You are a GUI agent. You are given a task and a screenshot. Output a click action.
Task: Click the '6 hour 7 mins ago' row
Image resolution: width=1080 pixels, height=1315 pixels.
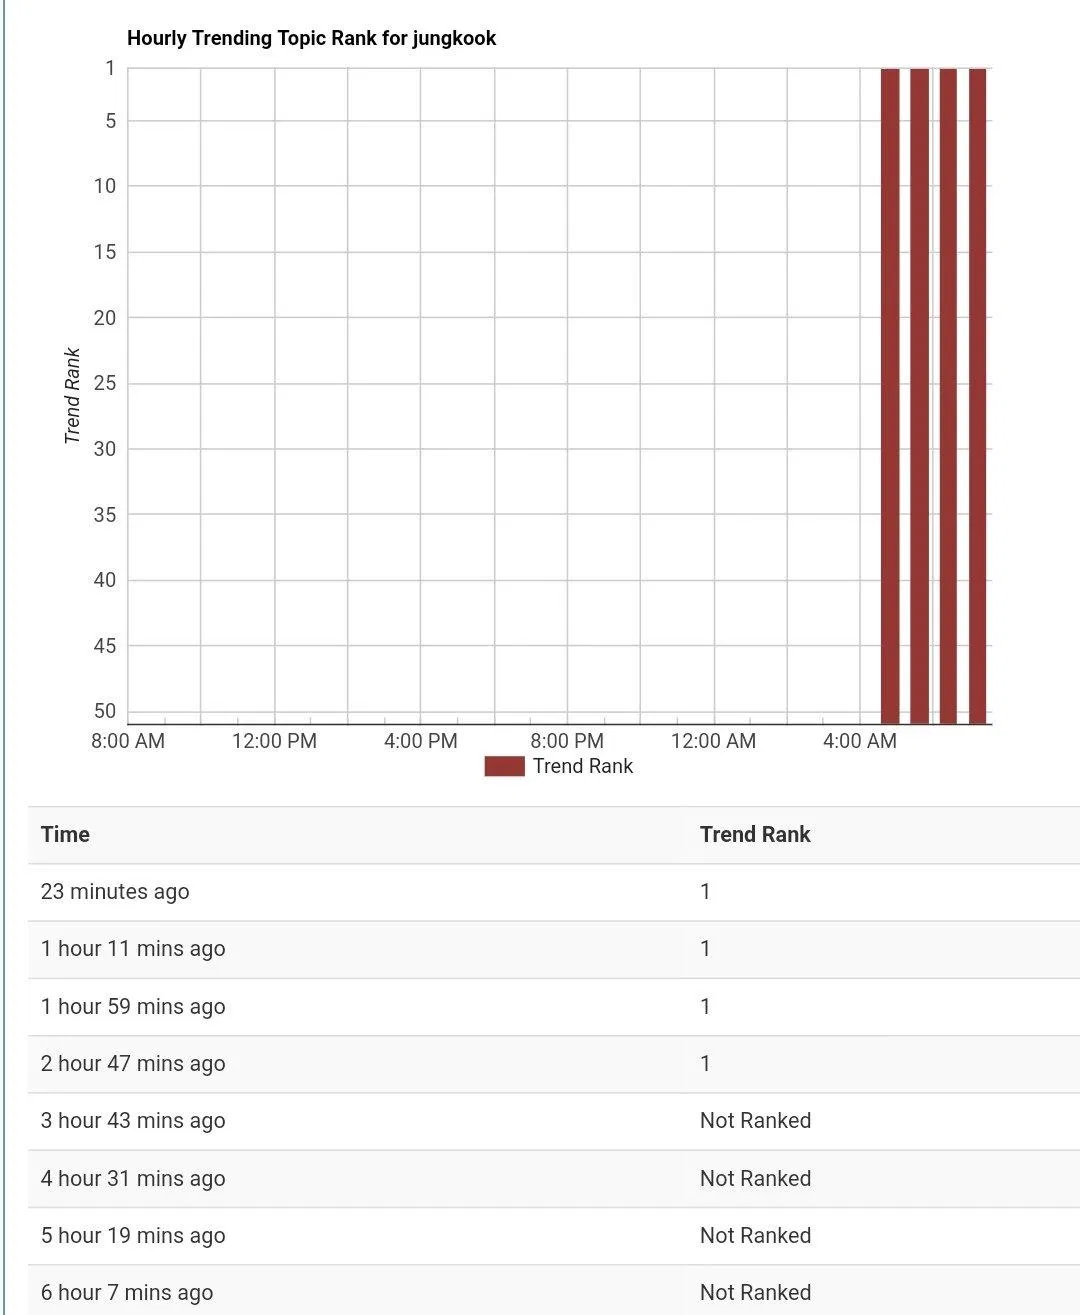pos(127,1293)
